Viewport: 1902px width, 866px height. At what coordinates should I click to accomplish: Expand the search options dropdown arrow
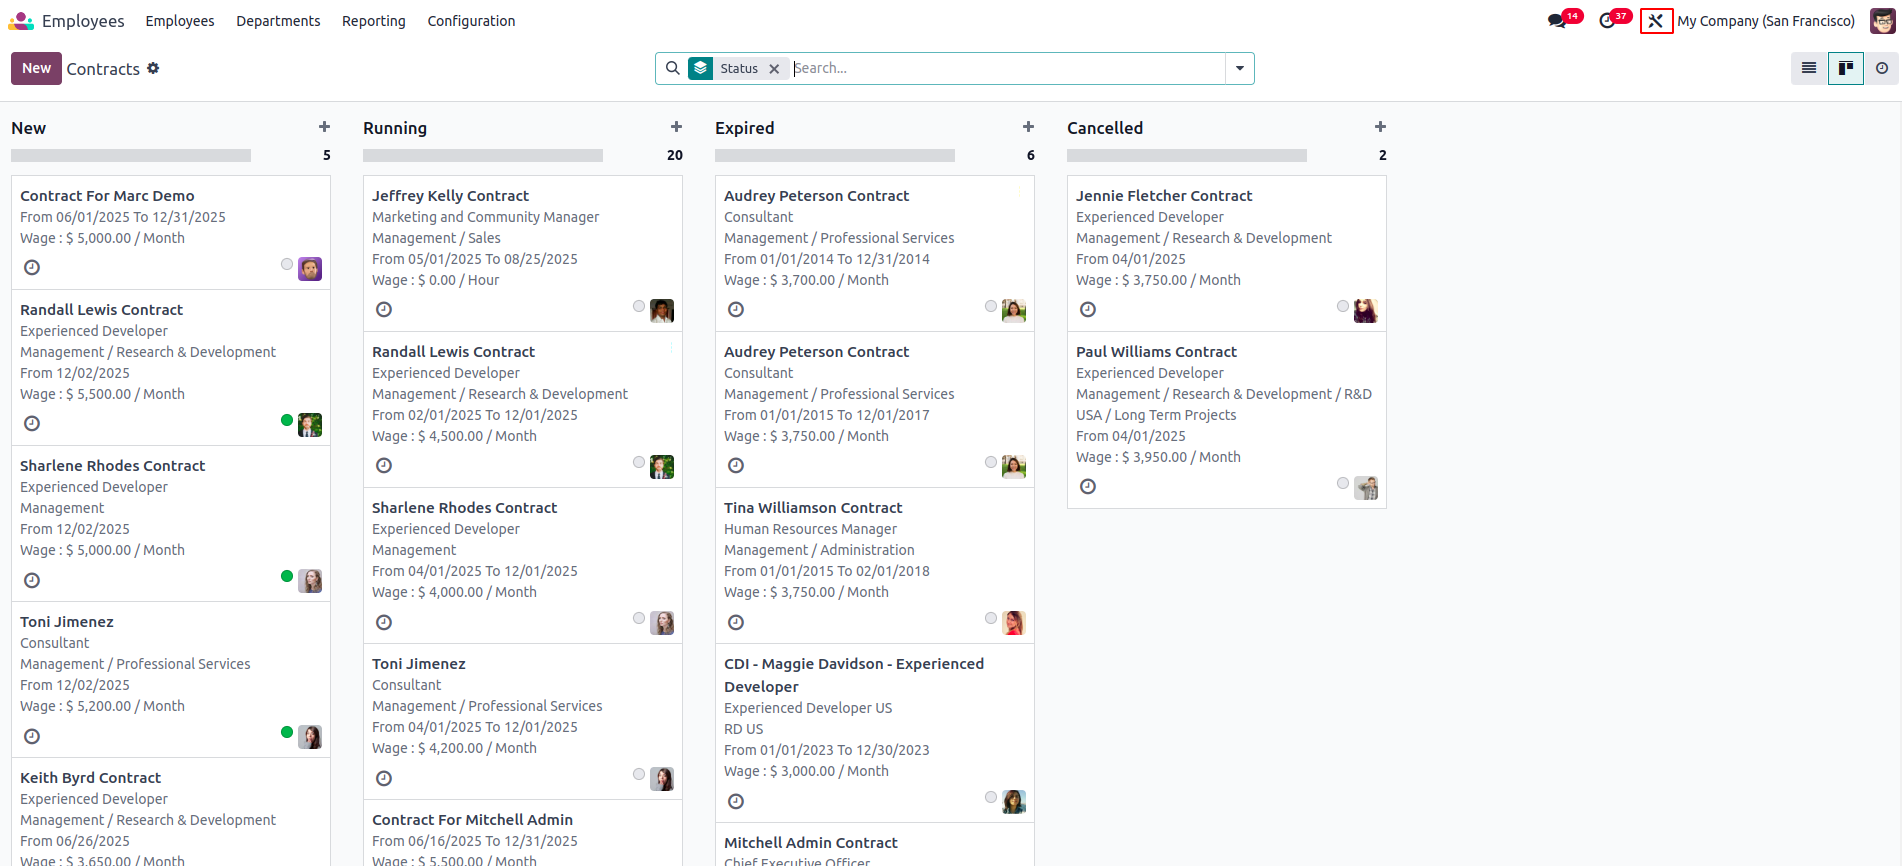(1240, 68)
